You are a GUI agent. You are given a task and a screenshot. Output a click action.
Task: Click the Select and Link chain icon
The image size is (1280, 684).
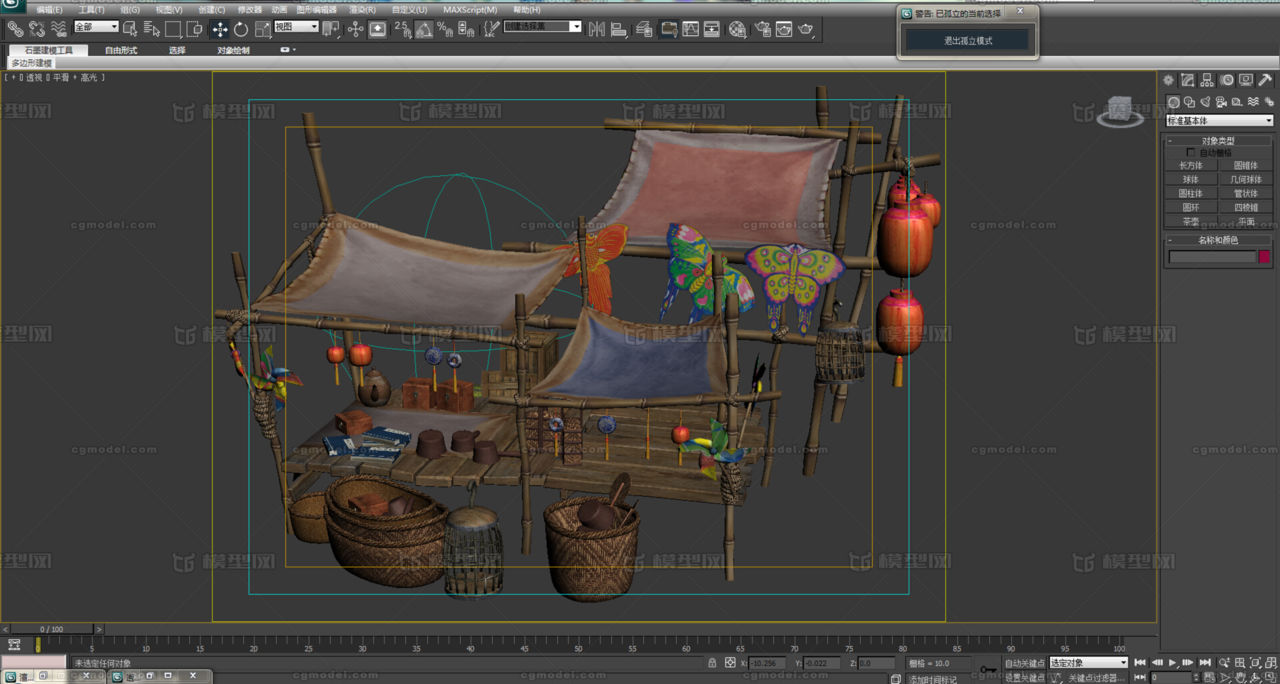pyautogui.click(x=15, y=29)
